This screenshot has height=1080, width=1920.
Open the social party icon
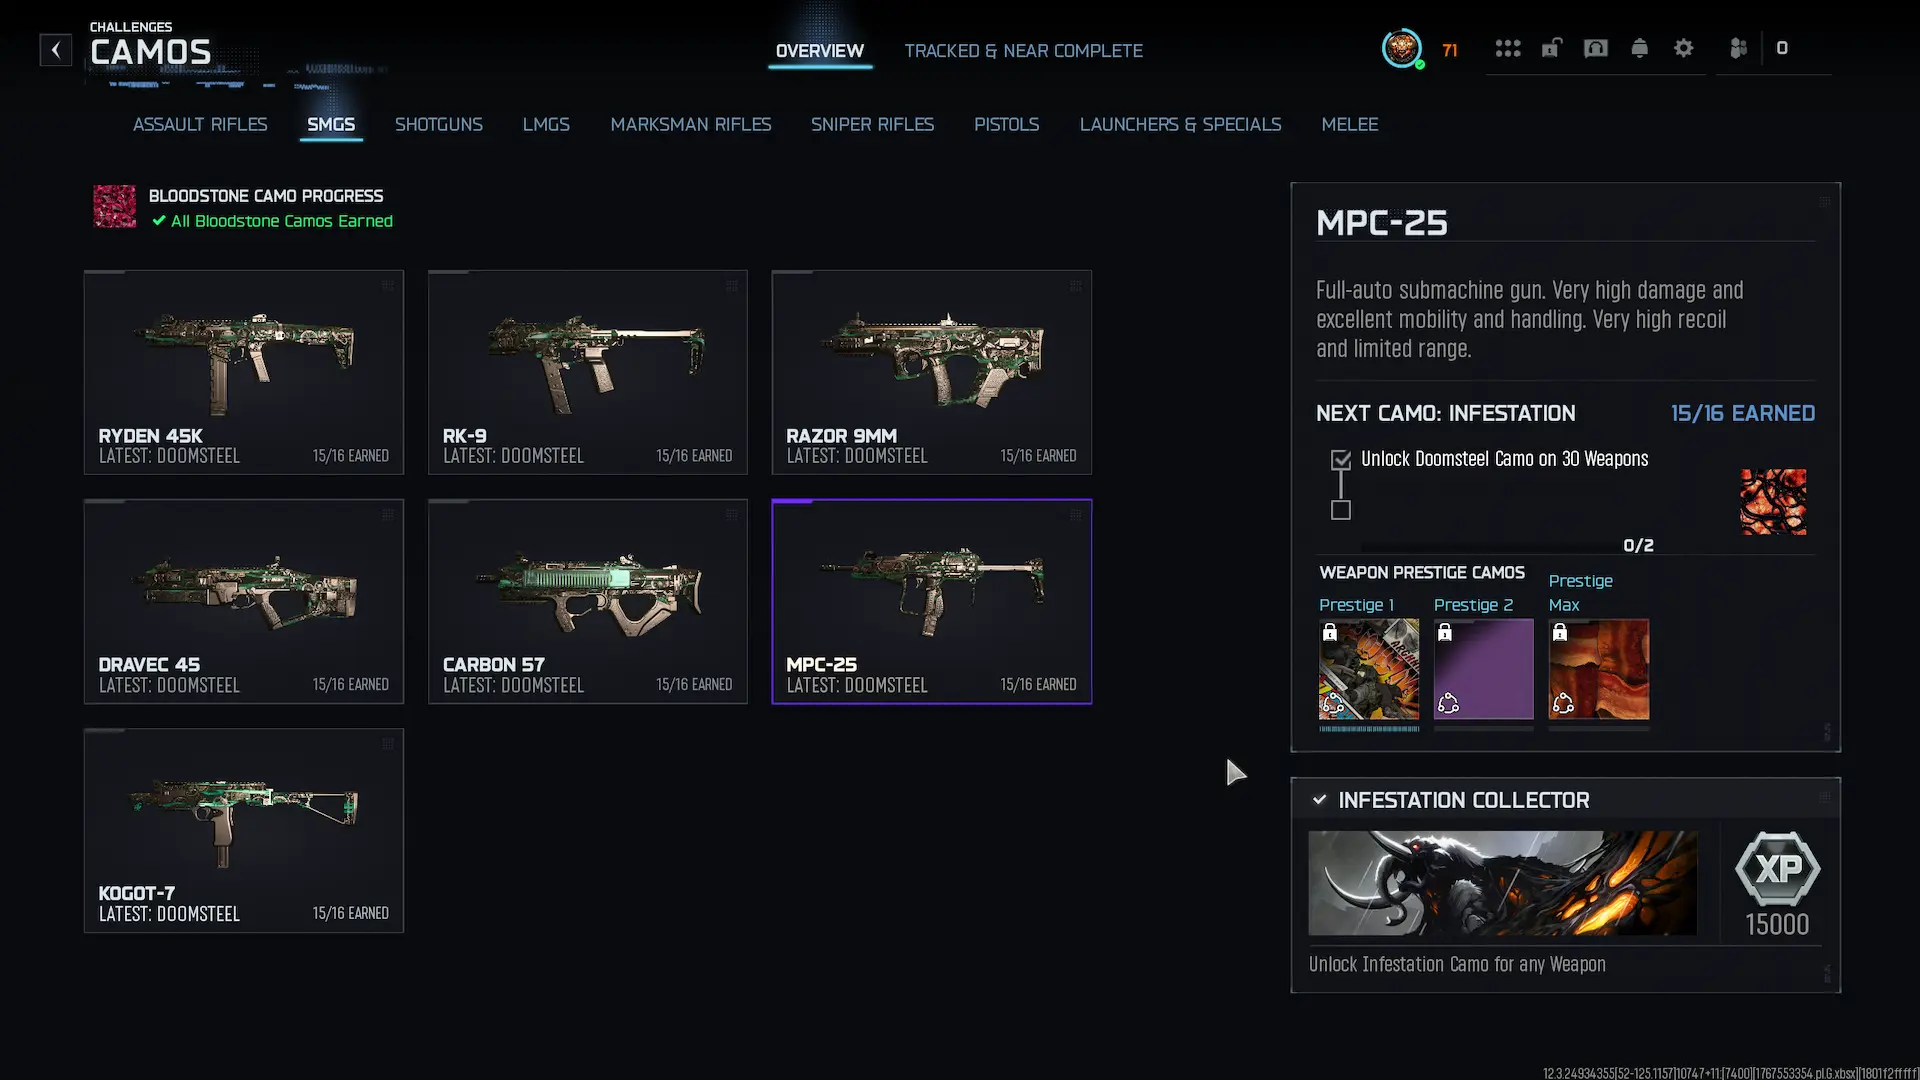(x=1739, y=48)
